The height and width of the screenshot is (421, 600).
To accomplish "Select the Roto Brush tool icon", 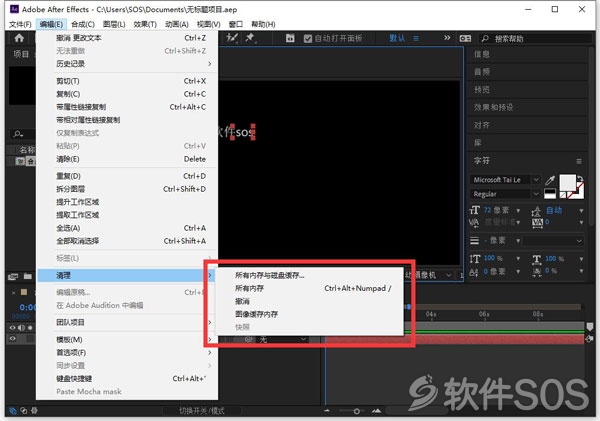I will point(232,38).
